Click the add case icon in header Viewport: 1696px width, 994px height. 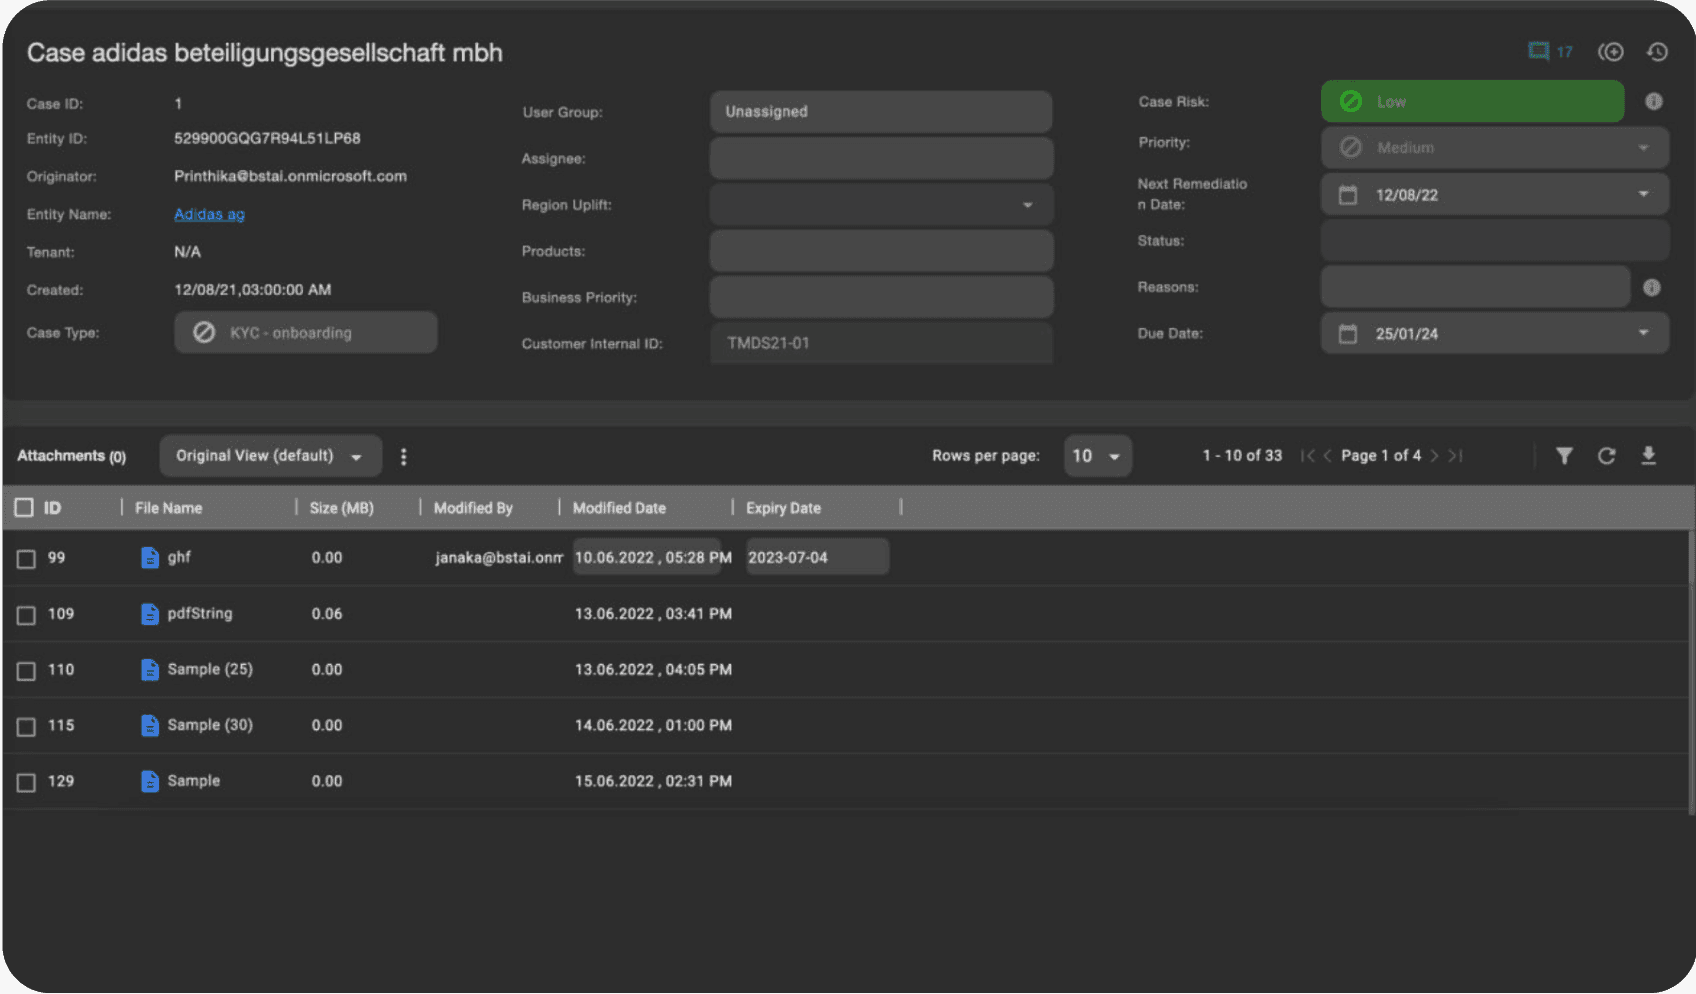point(1610,52)
